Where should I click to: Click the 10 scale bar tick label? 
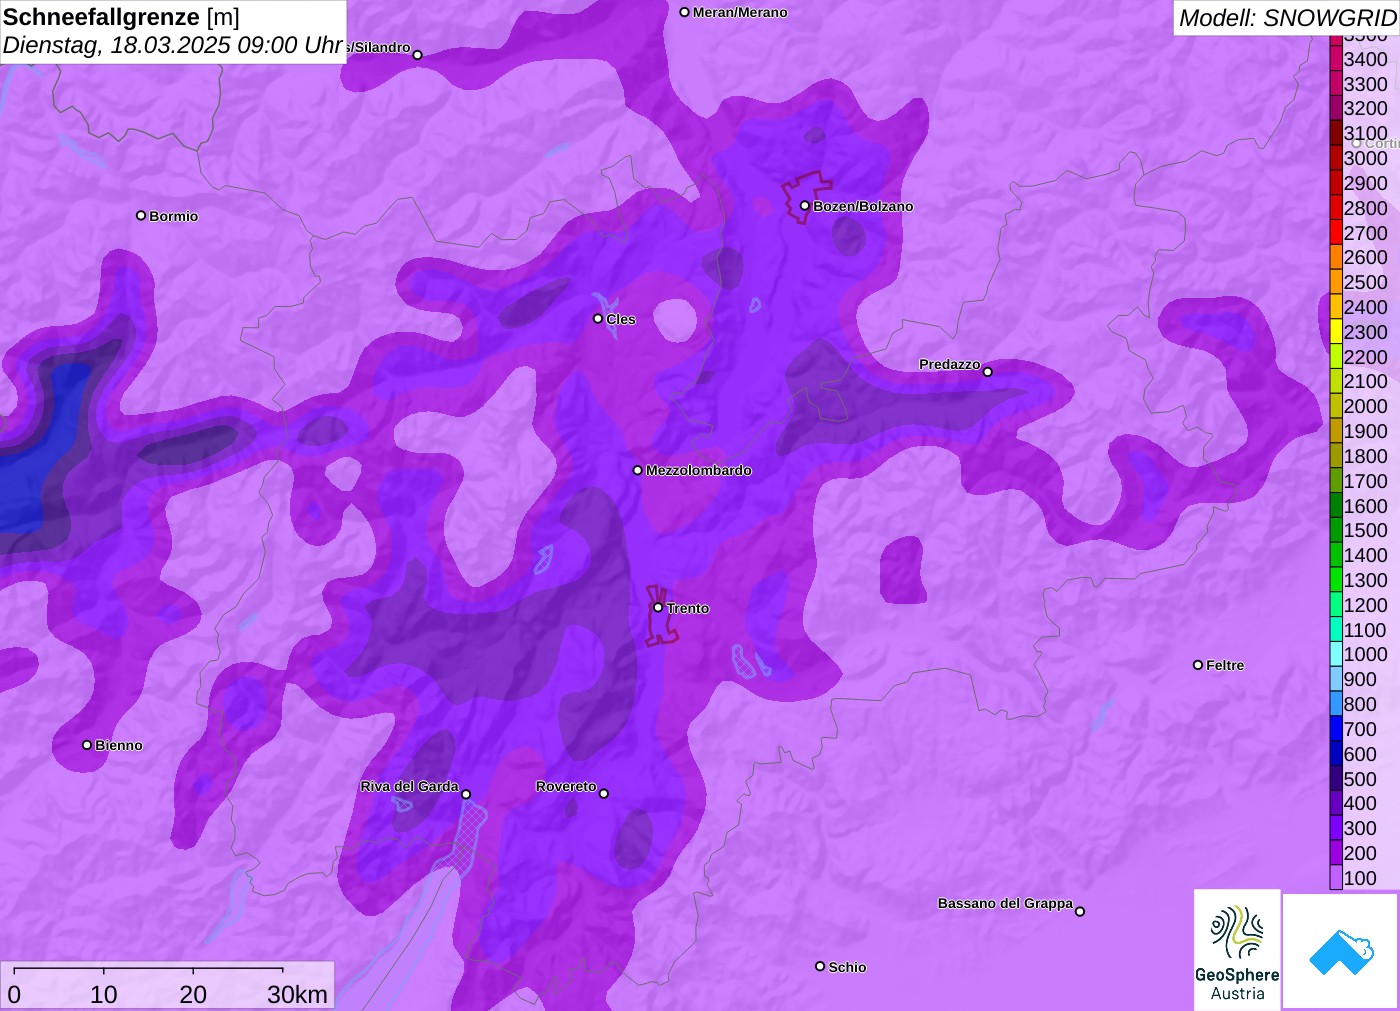pos(104,994)
